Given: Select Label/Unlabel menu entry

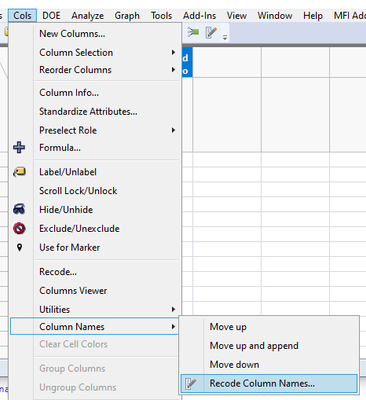Looking at the screenshot, I should (x=95, y=172).
